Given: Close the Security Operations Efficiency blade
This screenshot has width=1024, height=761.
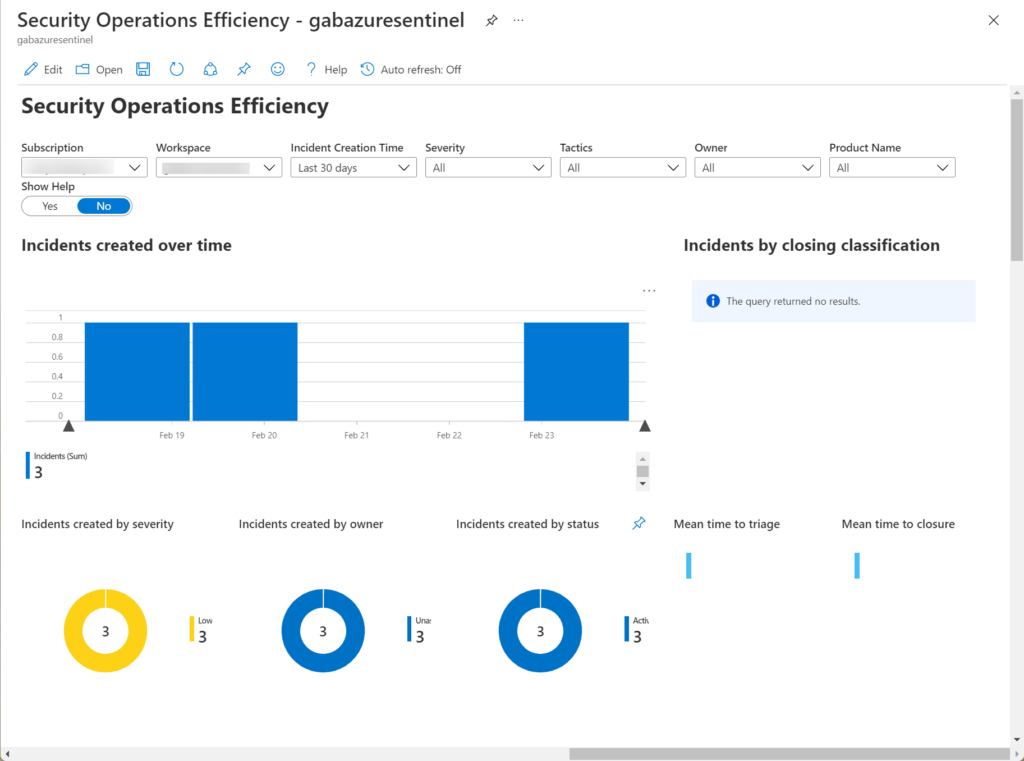Looking at the screenshot, I should [x=993, y=20].
